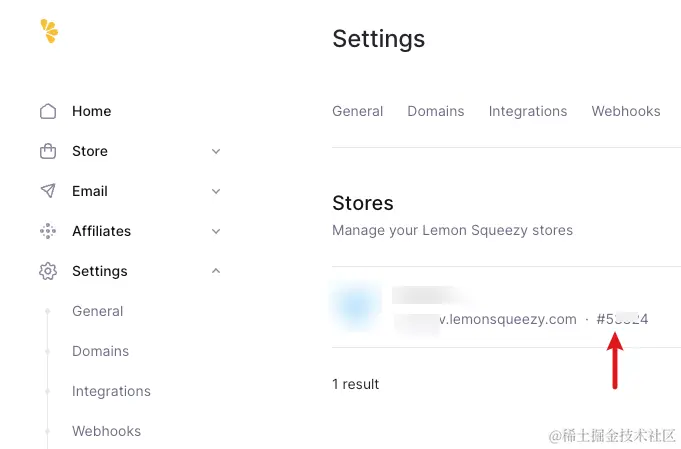This screenshot has width=681, height=449.
Task: Select General in the sidebar submenu
Action: click(98, 311)
